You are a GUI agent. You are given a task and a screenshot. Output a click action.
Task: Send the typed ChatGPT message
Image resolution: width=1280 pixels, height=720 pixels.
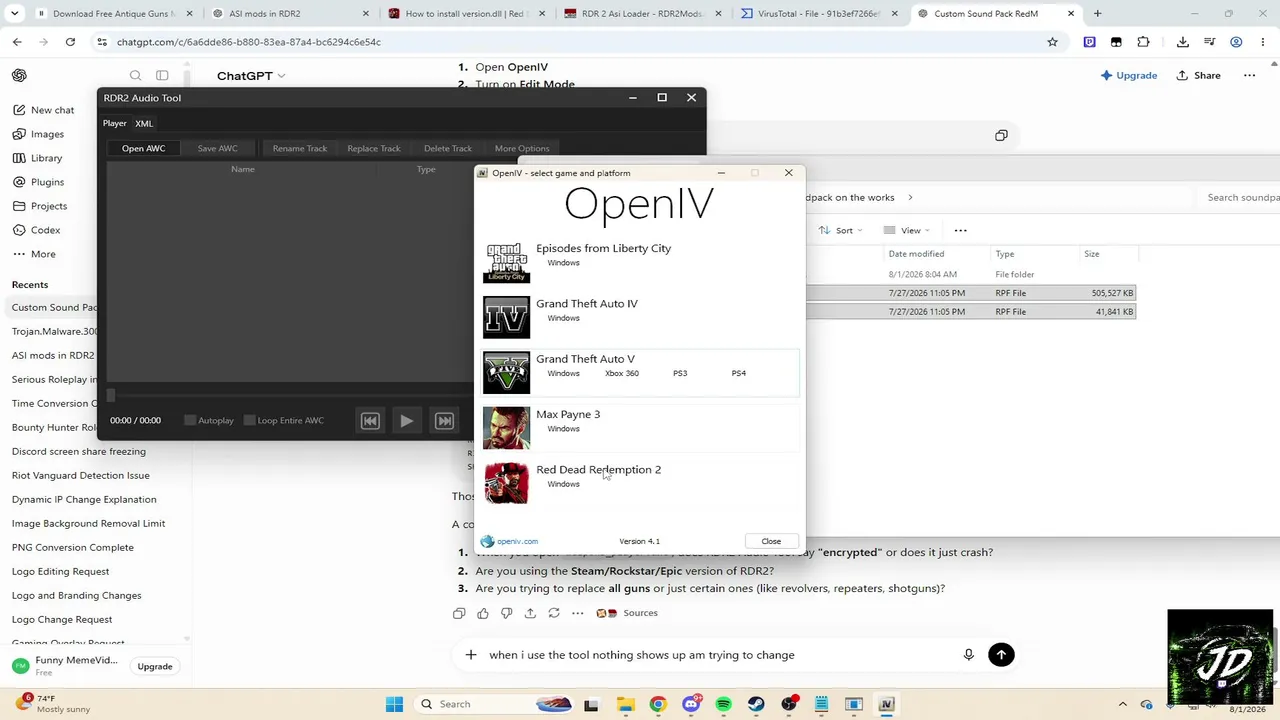(1001, 655)
